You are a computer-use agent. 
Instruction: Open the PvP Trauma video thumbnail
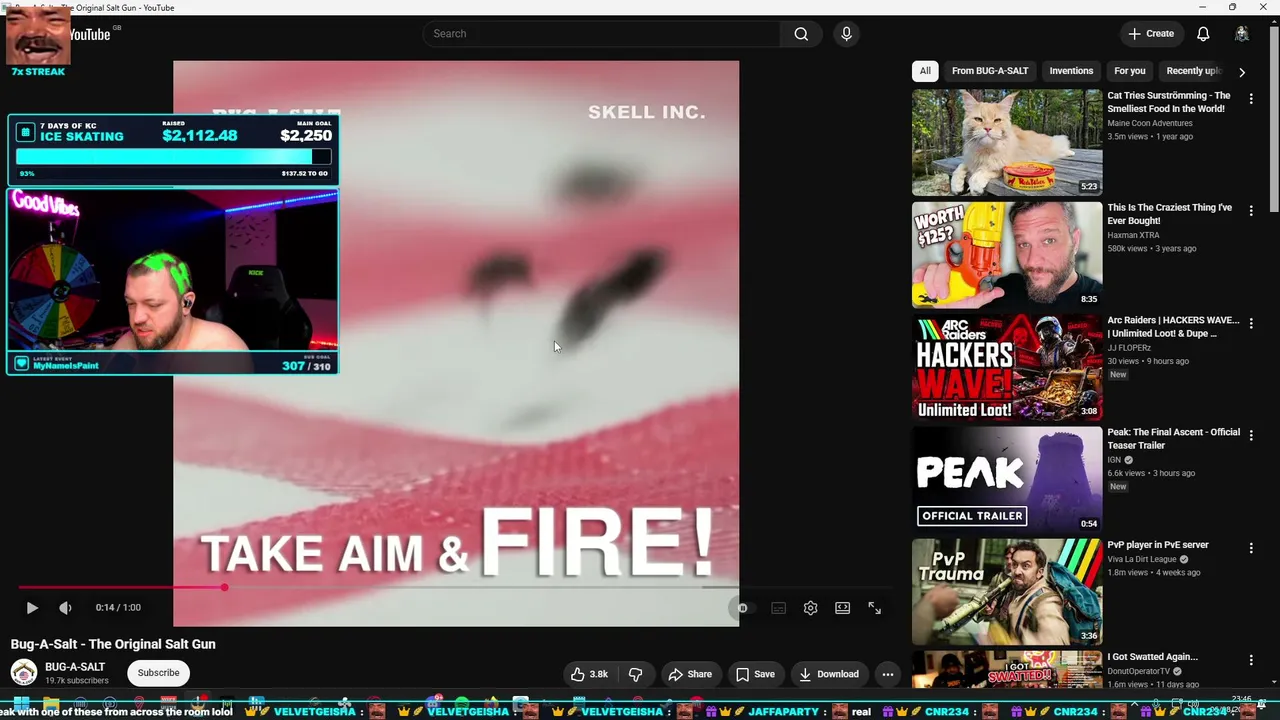coord(1007,591)
